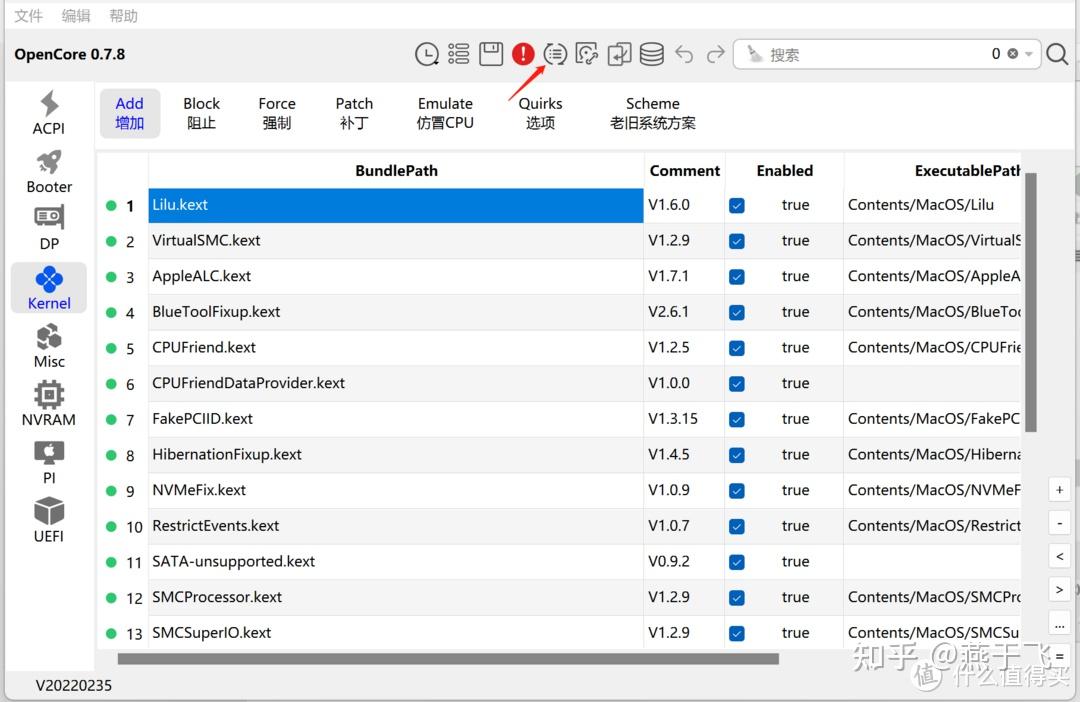The height and width of the screenshot is (702, 1080).
Task: Open the Kernel section in the sidebar
Action: click(48, 287)
